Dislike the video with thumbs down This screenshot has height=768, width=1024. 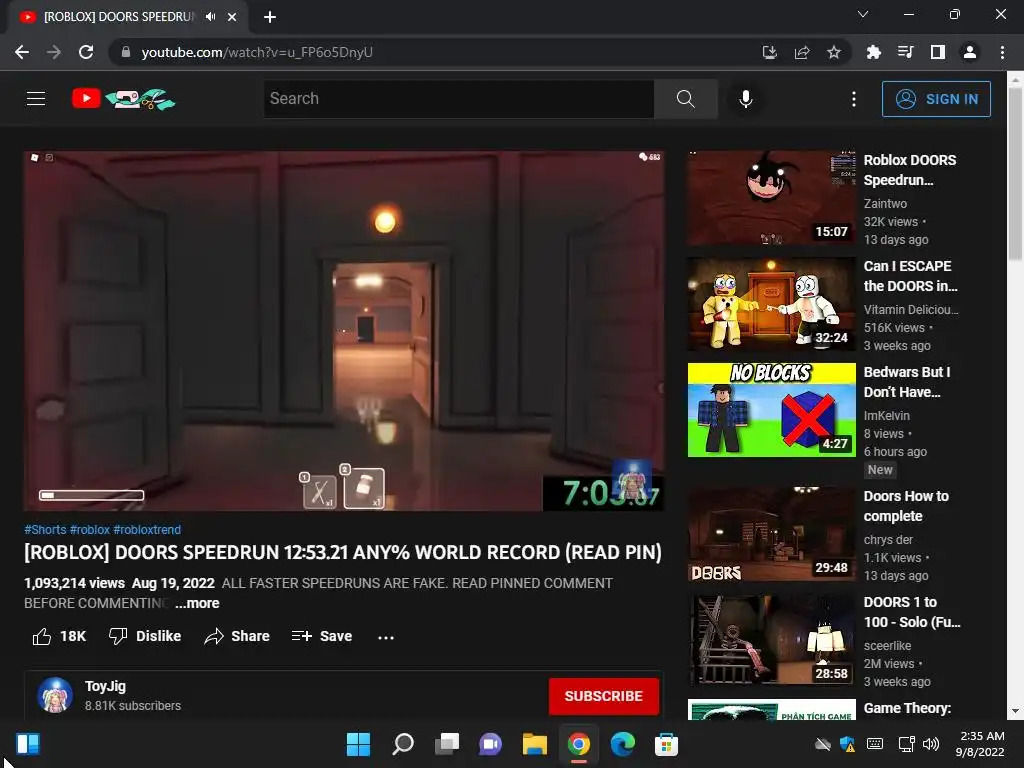point(145,636)
